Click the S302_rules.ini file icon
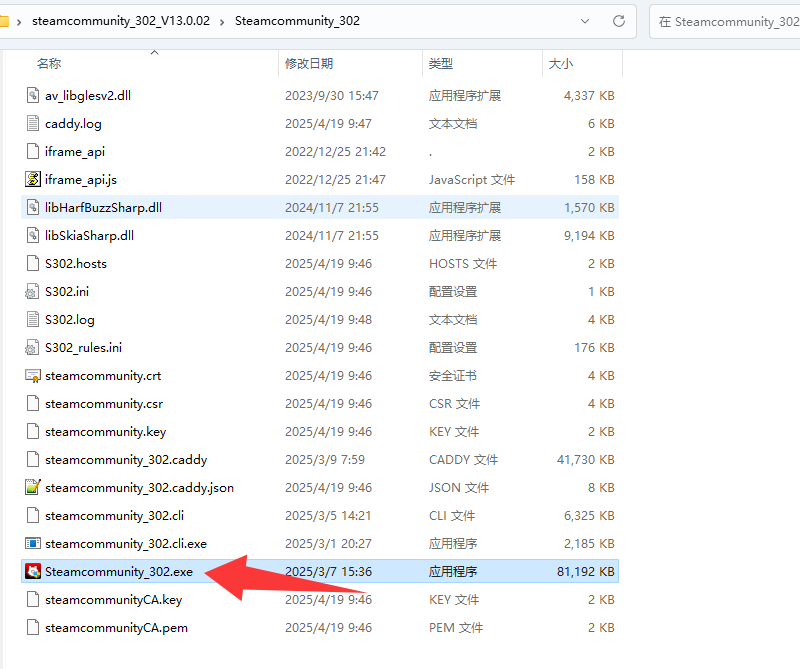 (x=33, y=348)
